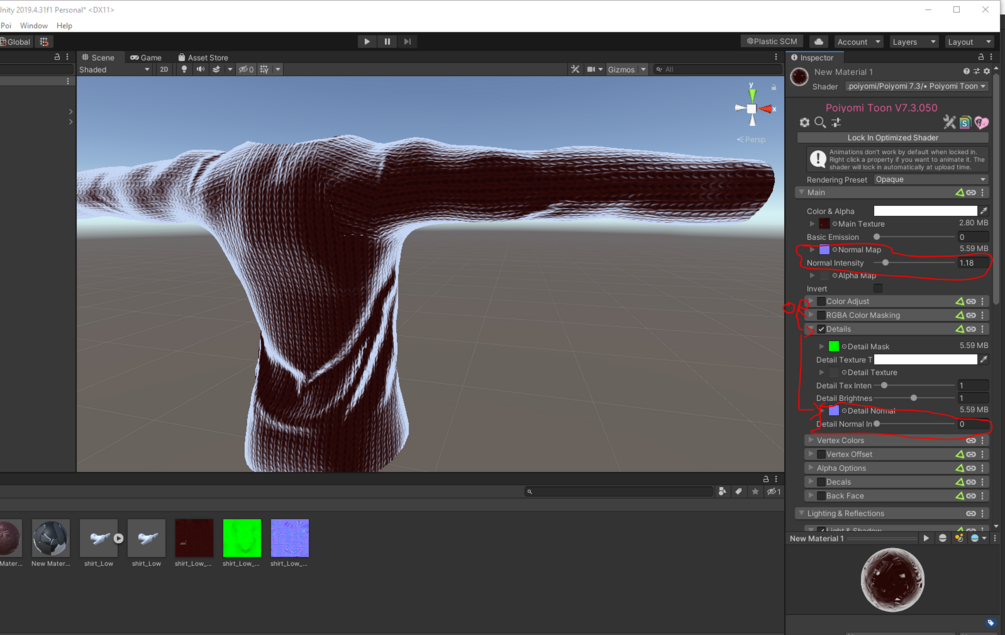Play the material preview animation

coord(926,538)
